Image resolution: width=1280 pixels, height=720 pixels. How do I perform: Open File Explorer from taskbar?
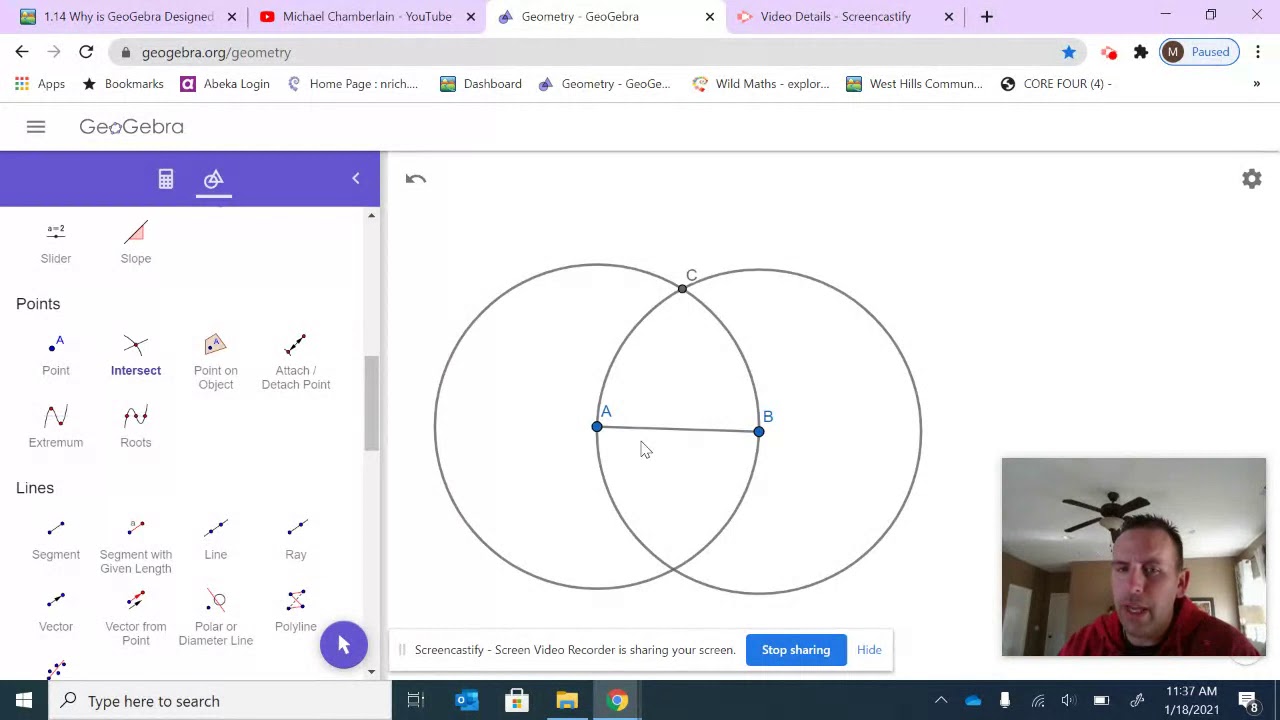click(567, 701)
